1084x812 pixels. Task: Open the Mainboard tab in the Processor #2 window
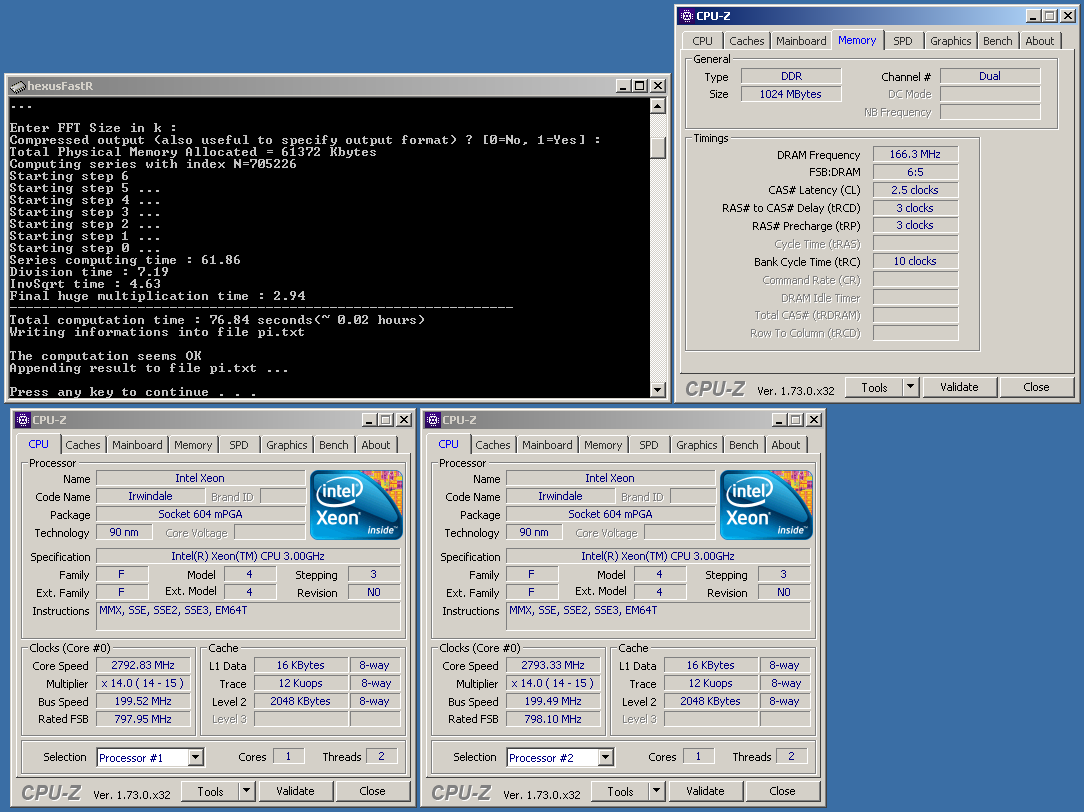click(547, 445)
